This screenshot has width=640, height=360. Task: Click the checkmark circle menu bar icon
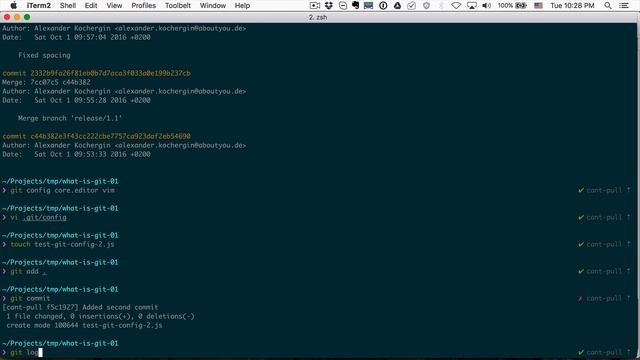click(411, 6)
